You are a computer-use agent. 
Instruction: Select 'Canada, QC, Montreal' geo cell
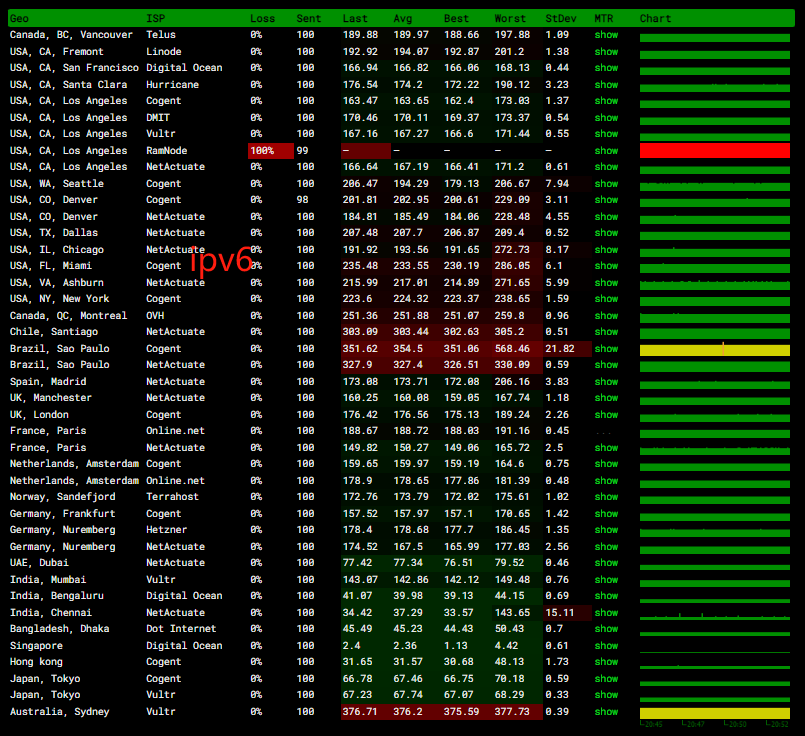(68, 316)
